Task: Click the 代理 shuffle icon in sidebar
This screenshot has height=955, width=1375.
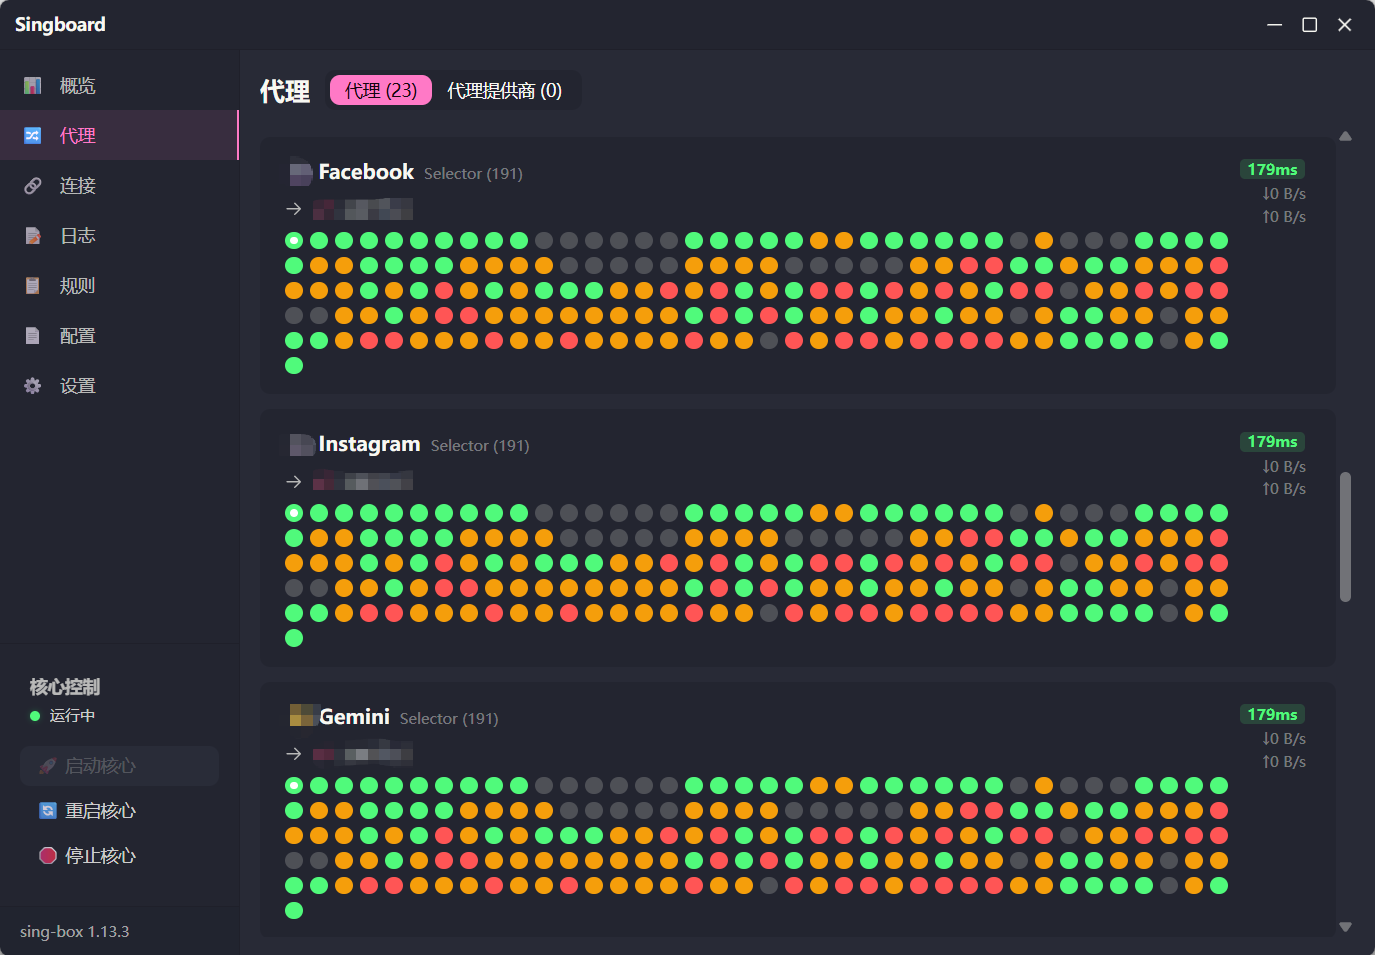Action: point(33,136)
